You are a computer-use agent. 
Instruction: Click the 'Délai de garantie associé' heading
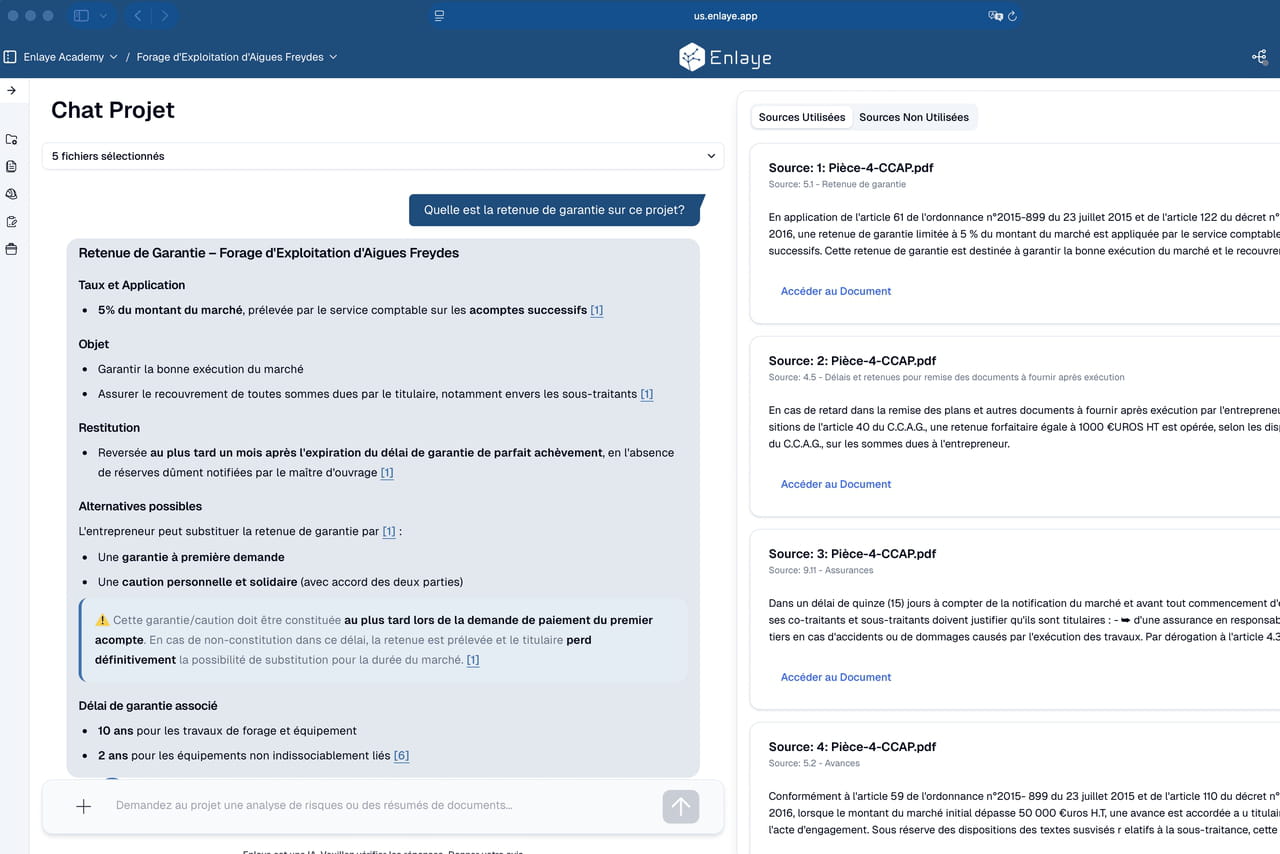coord(148,706)
